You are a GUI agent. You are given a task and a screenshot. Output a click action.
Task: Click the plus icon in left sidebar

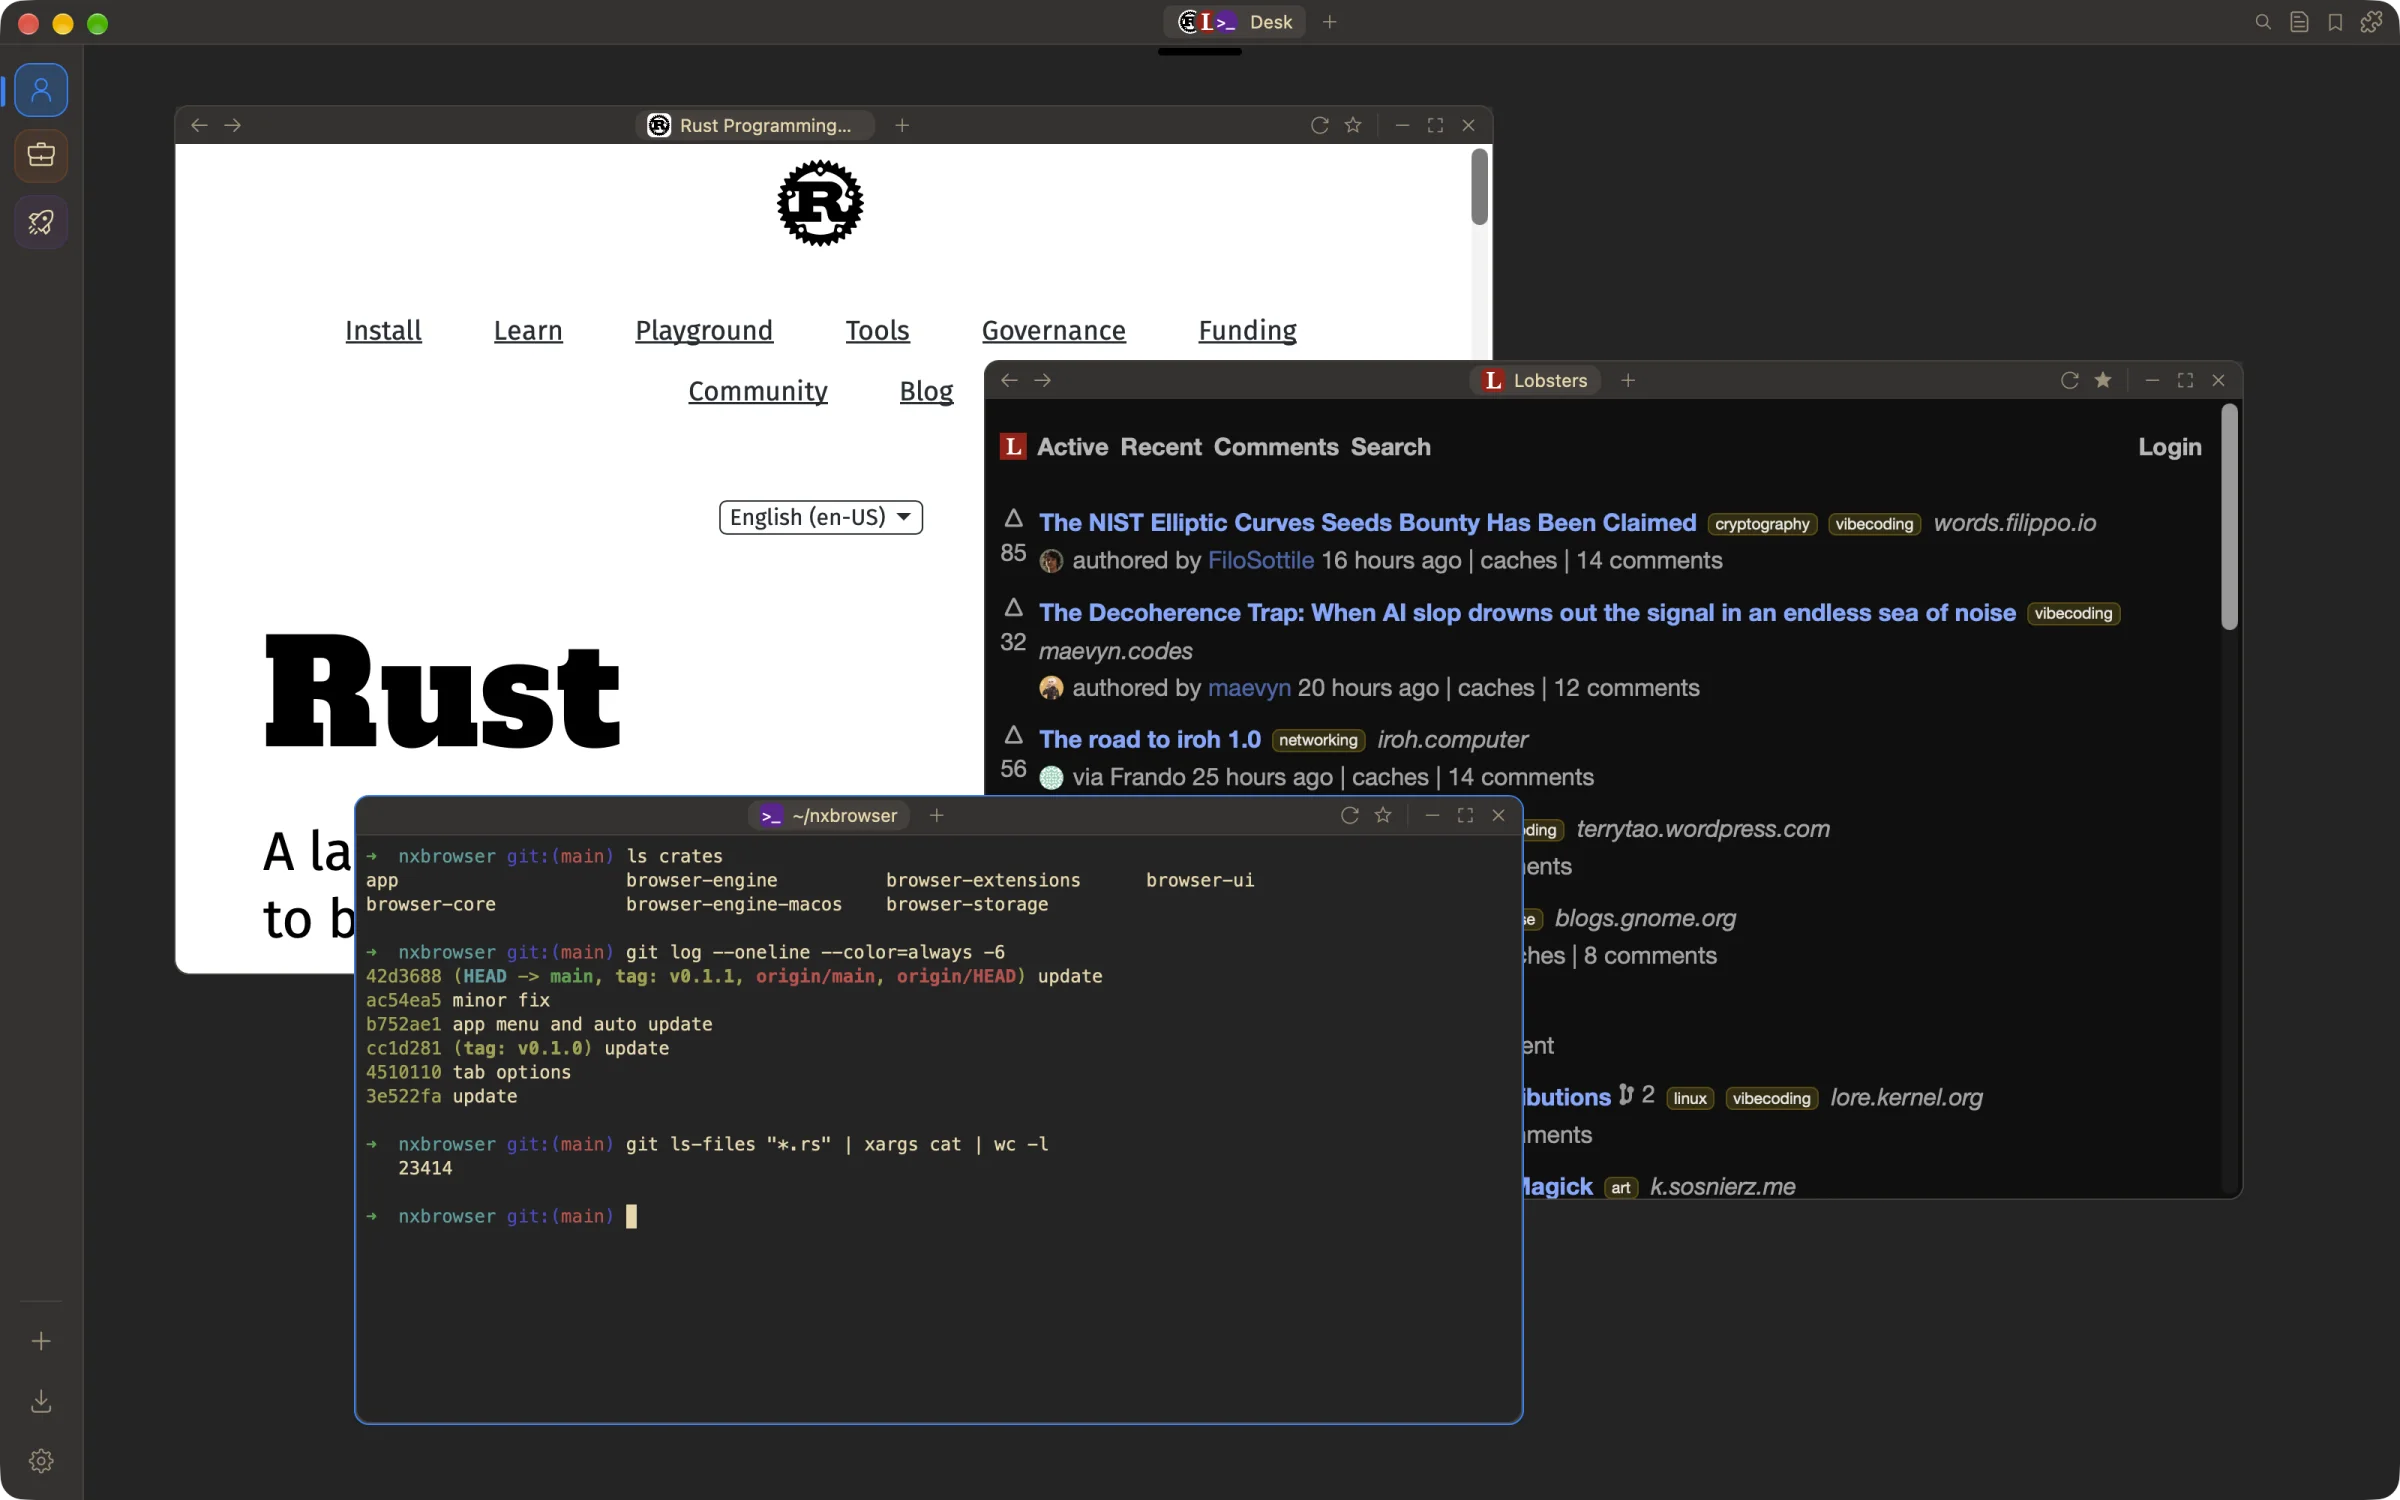pyautogui.click(x=41, y=1341)
